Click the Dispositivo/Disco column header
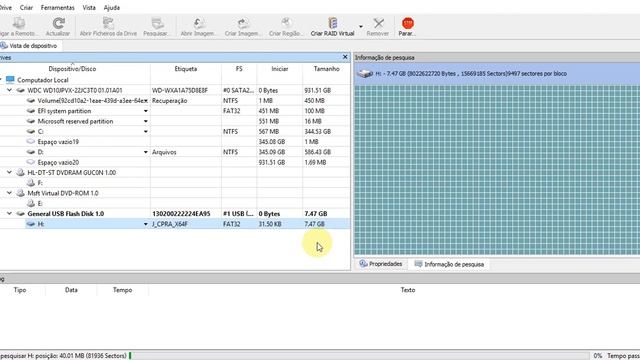Viewport: 640px width, 360px height. pyautogui.click(x=72, y=69)
